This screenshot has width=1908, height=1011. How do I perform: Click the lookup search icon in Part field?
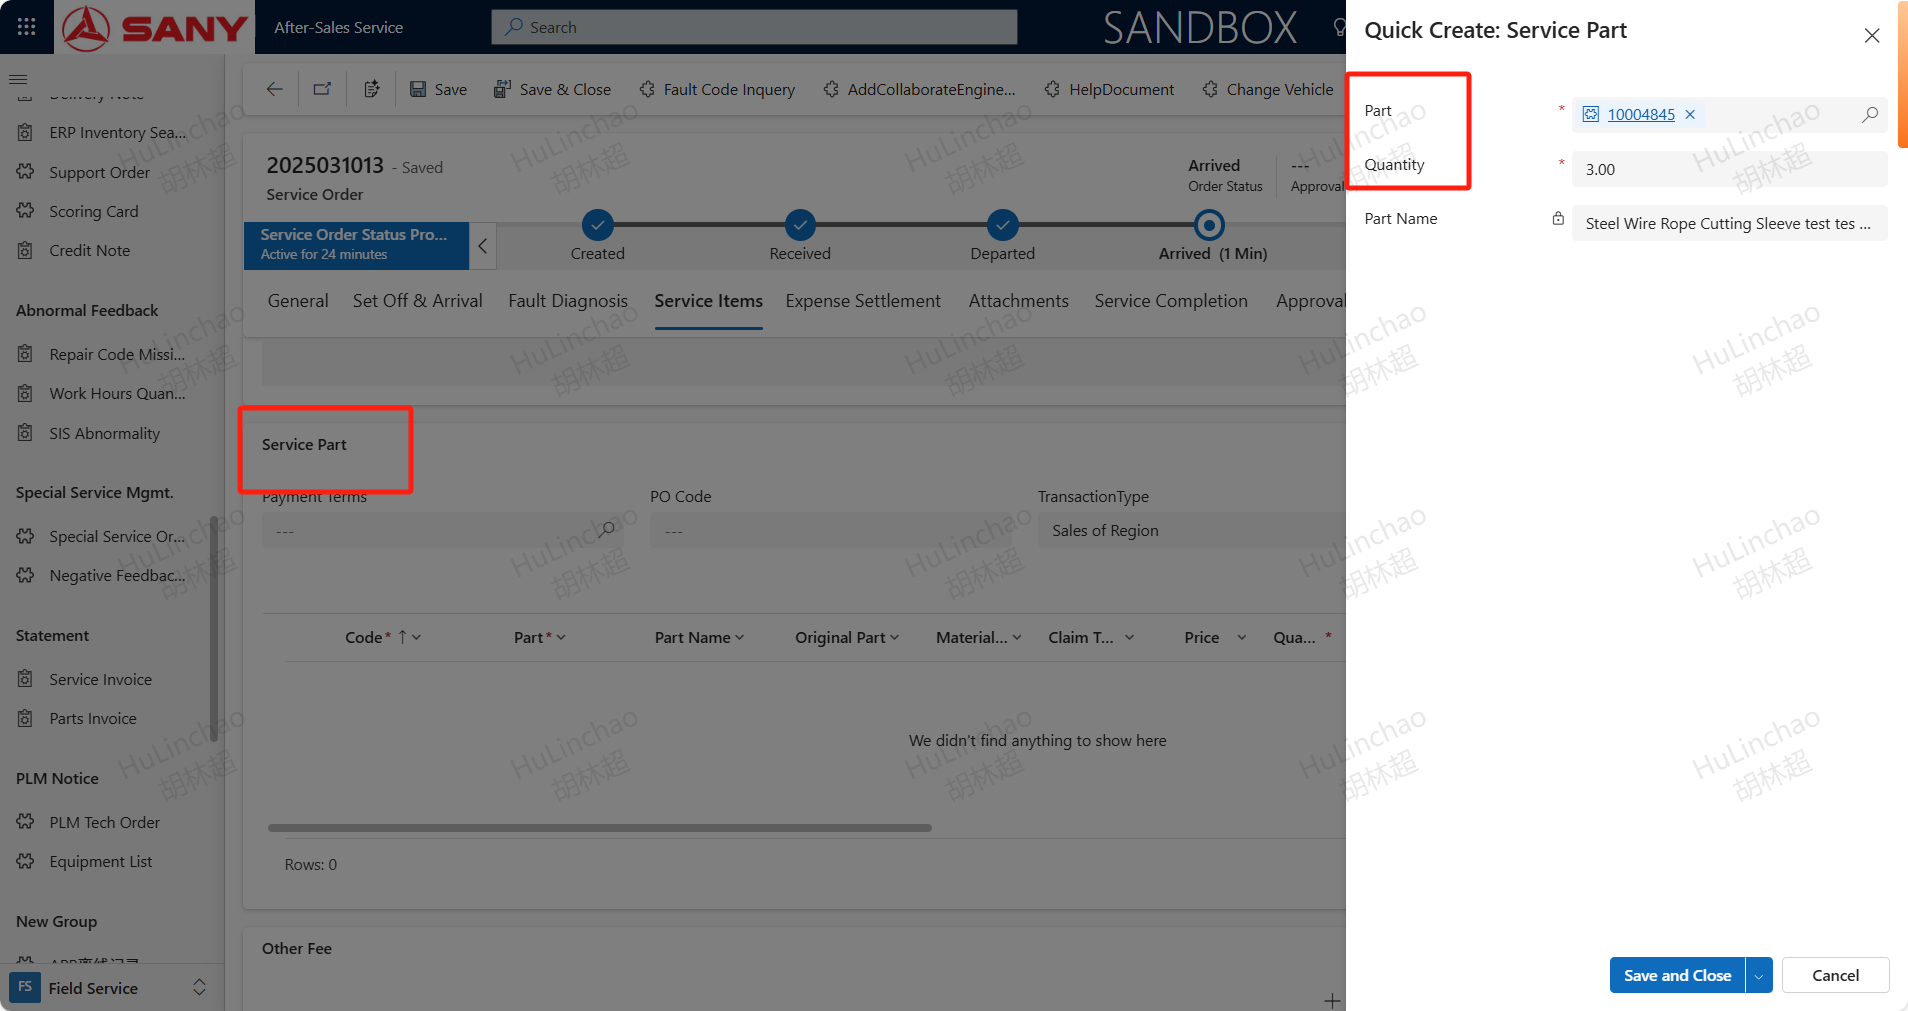[x=1869, y=114]
